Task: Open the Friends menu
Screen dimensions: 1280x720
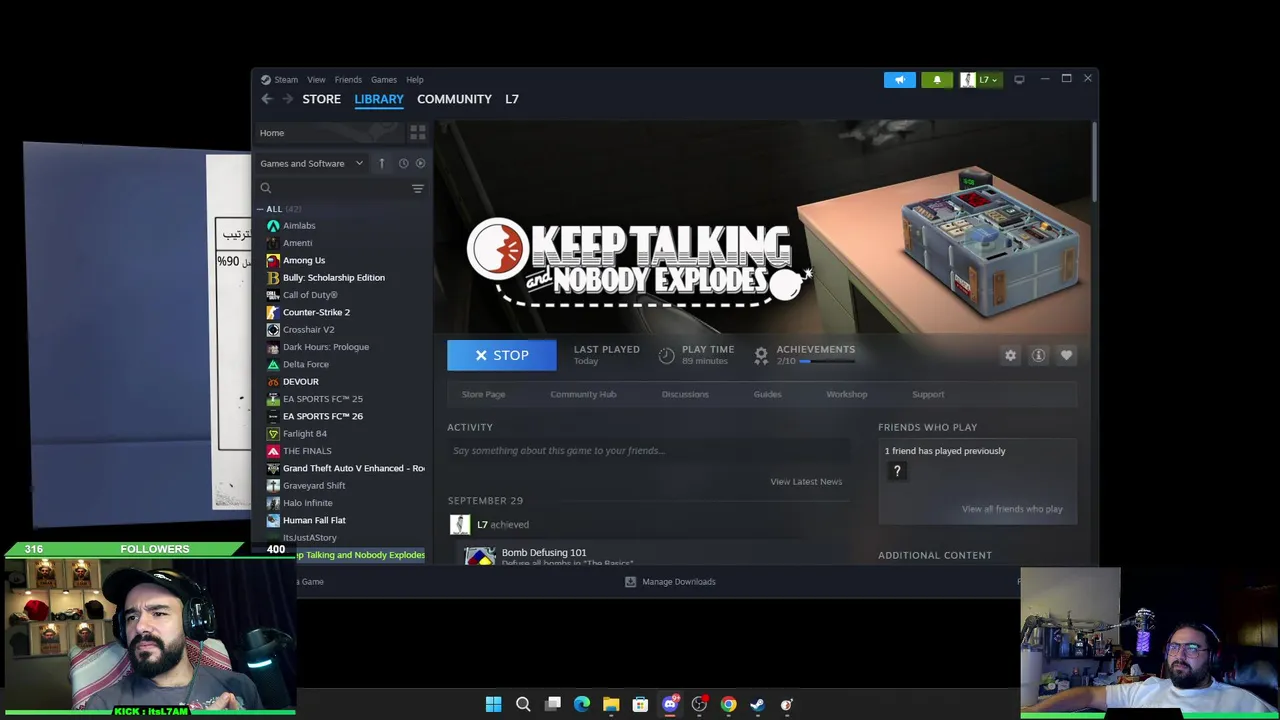Action: point(348,80)
